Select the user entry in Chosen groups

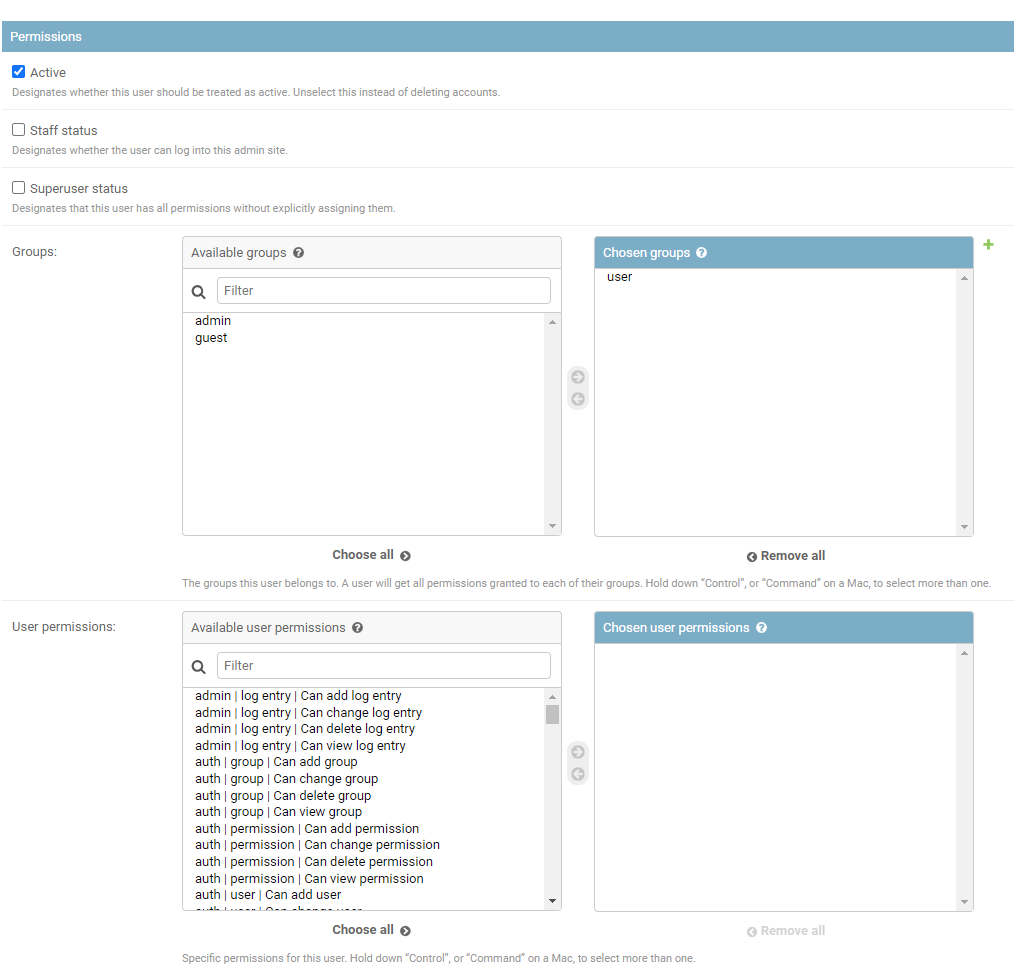(775, 277)
